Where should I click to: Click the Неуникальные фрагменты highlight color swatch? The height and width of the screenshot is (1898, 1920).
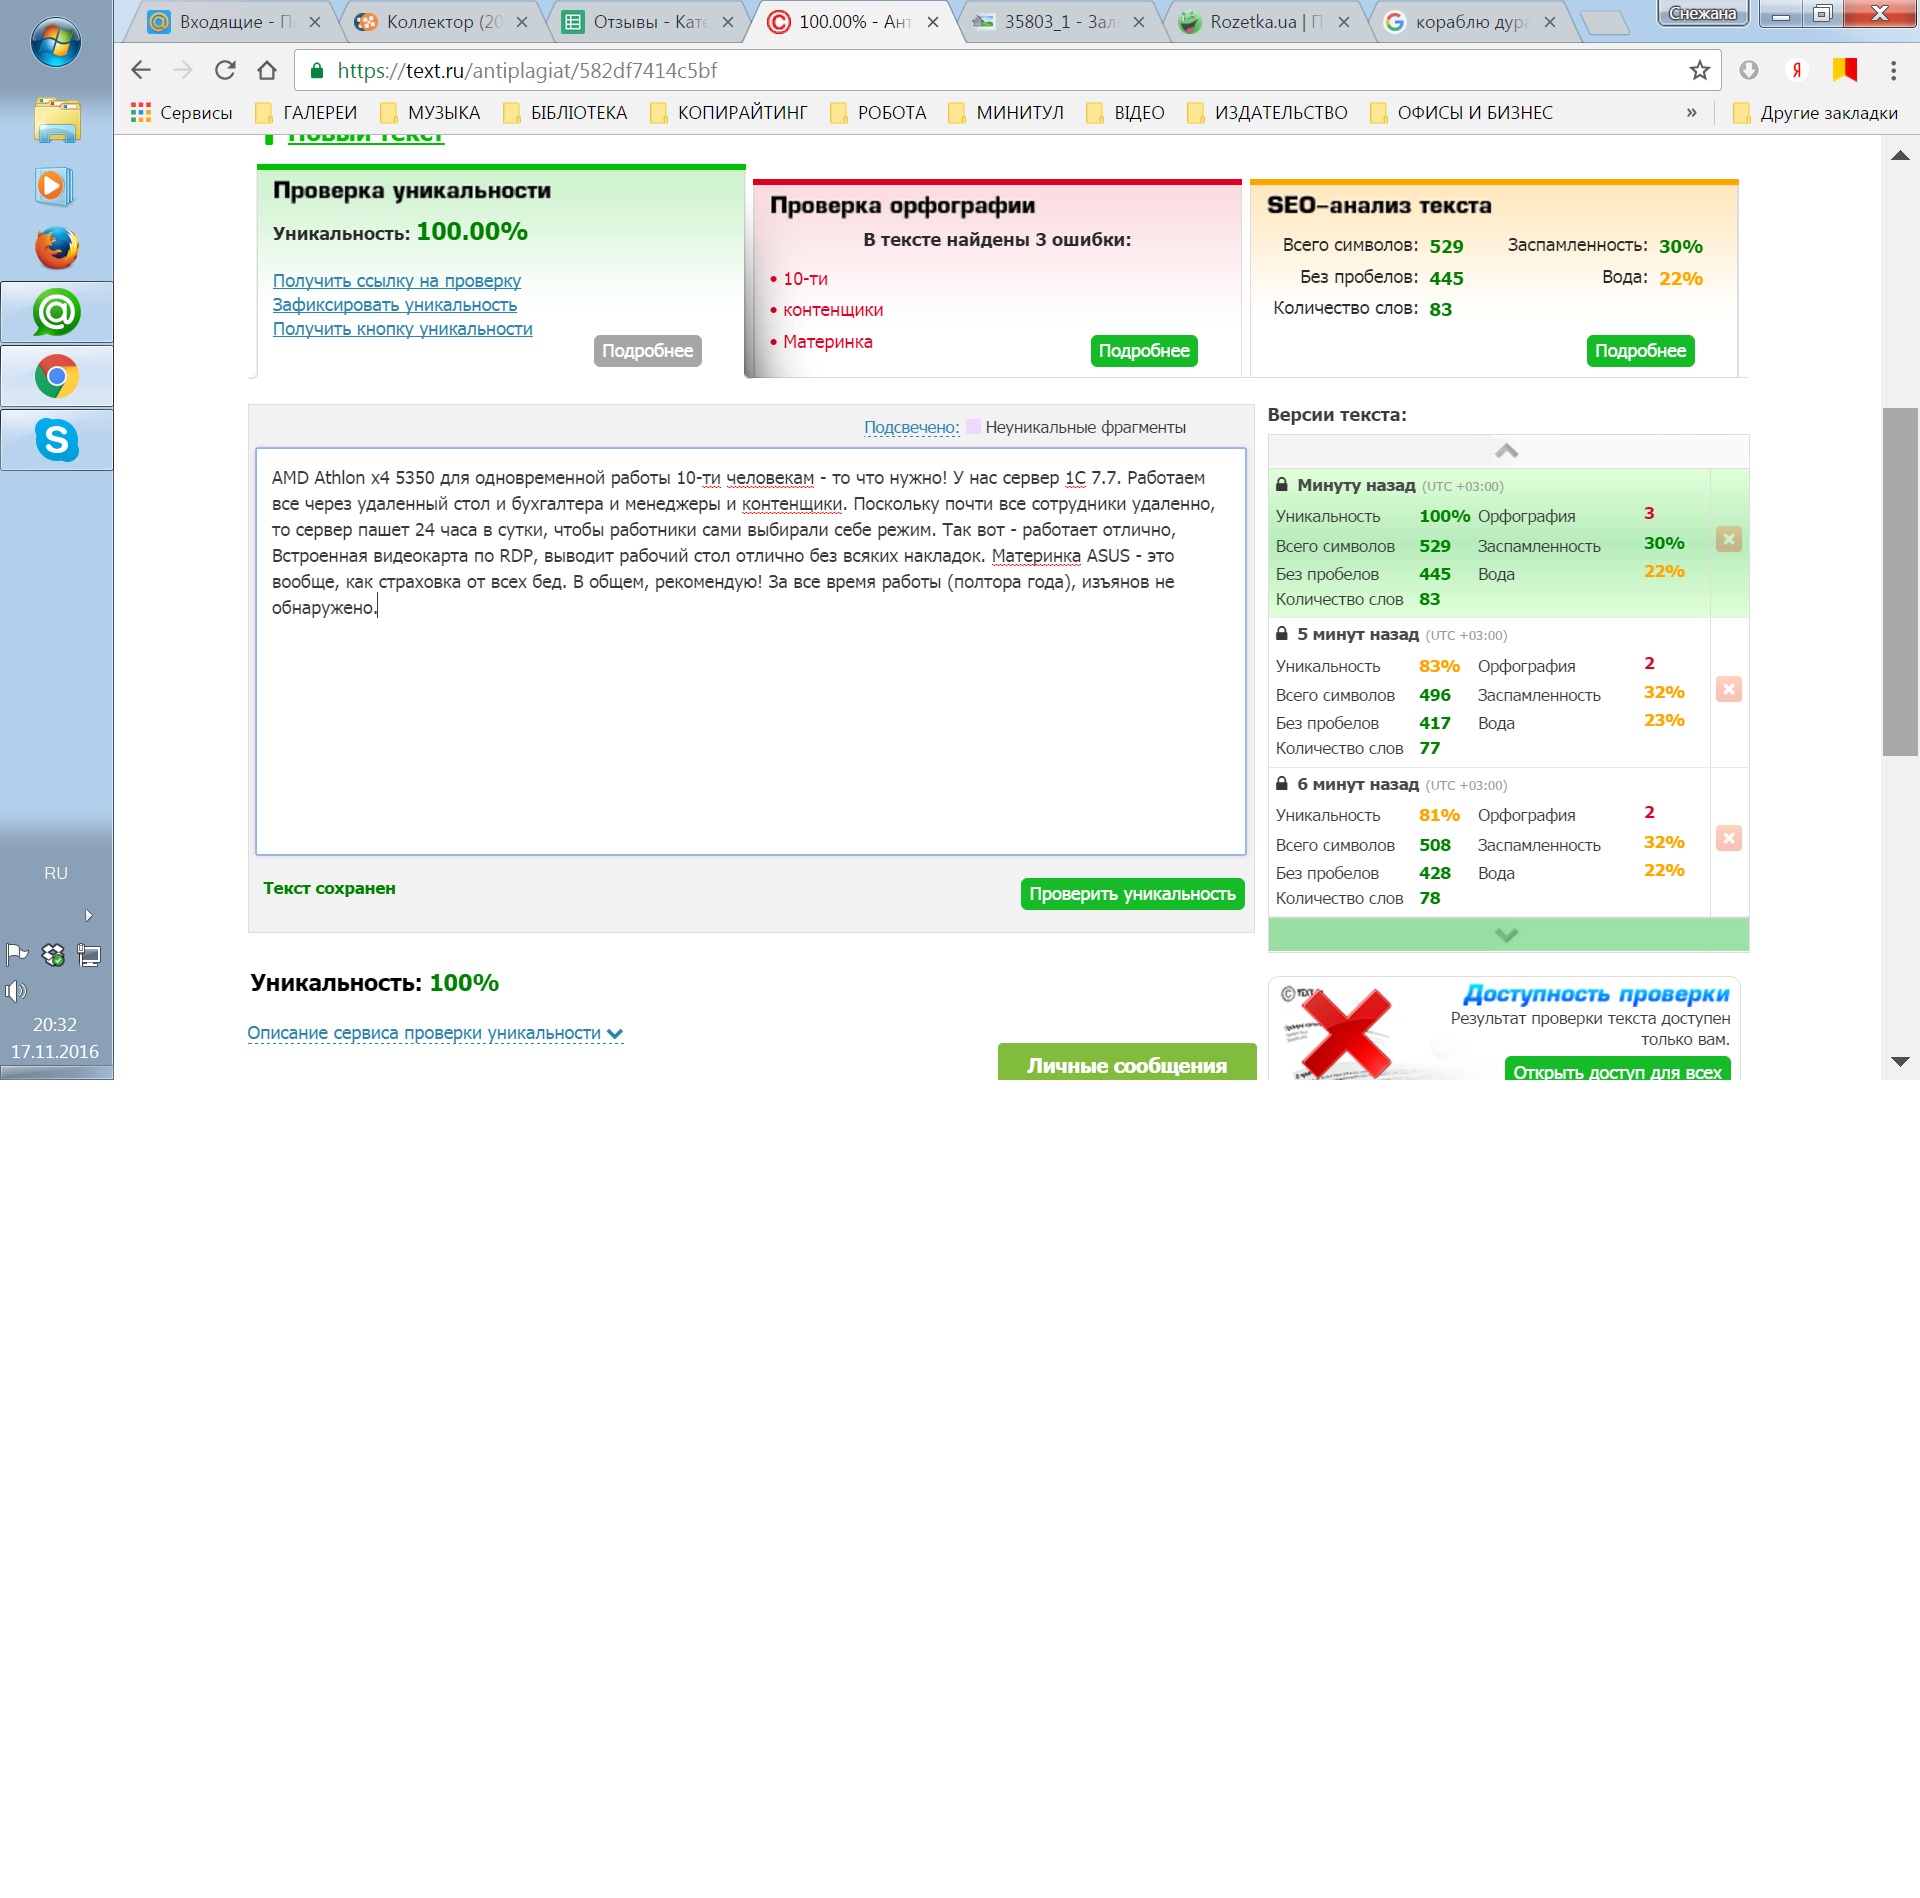coord(973,427)
